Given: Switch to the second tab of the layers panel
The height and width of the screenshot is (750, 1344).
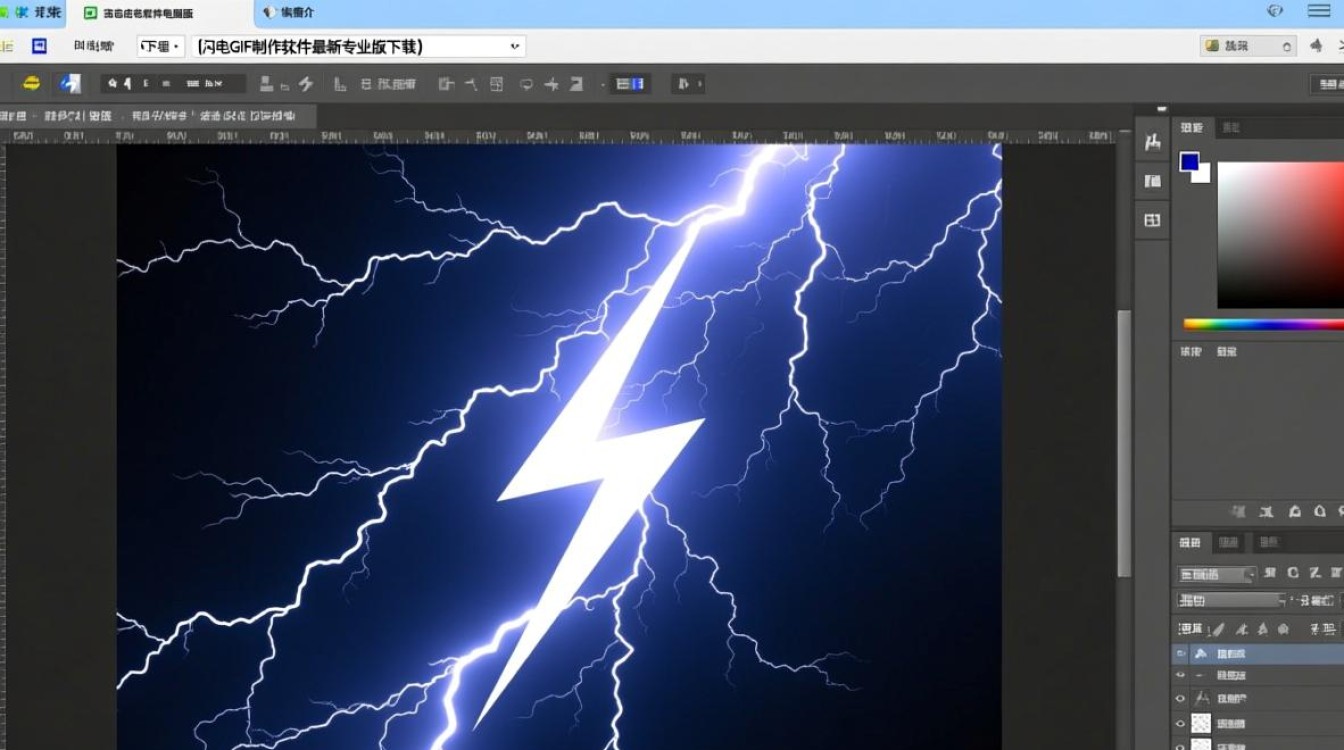Looking at the screenshot, I should 1229,542.
